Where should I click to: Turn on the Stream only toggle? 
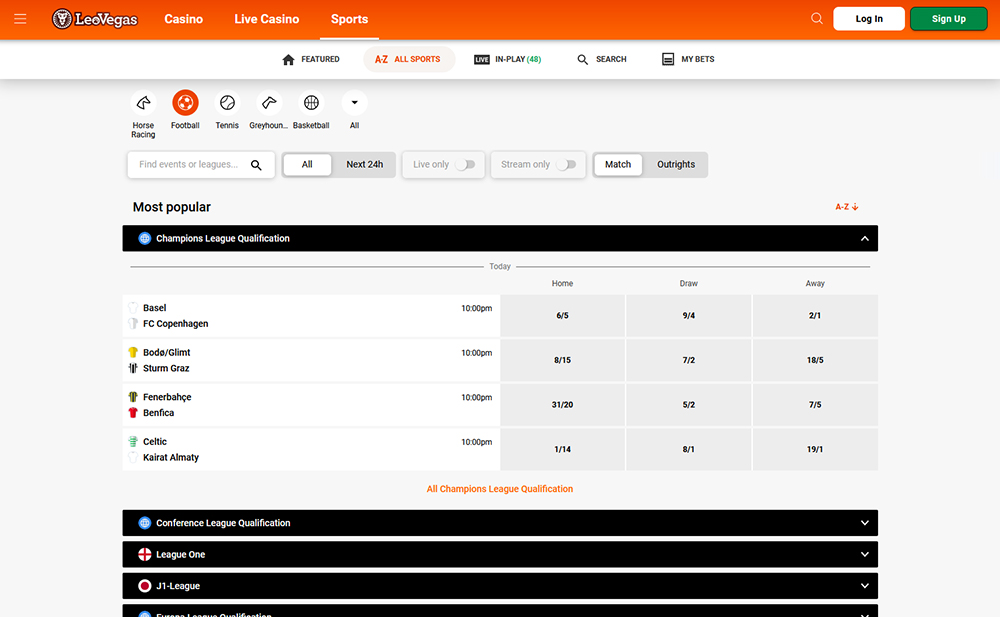(566, 165)
